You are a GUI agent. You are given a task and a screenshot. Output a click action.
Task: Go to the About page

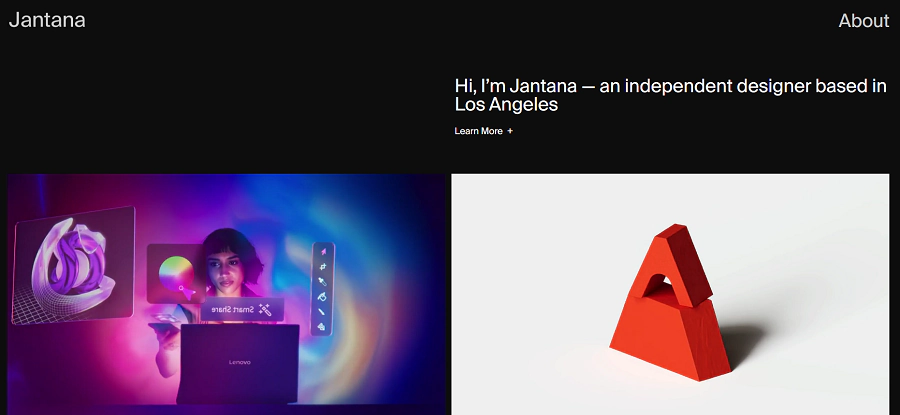coord(864,21)
